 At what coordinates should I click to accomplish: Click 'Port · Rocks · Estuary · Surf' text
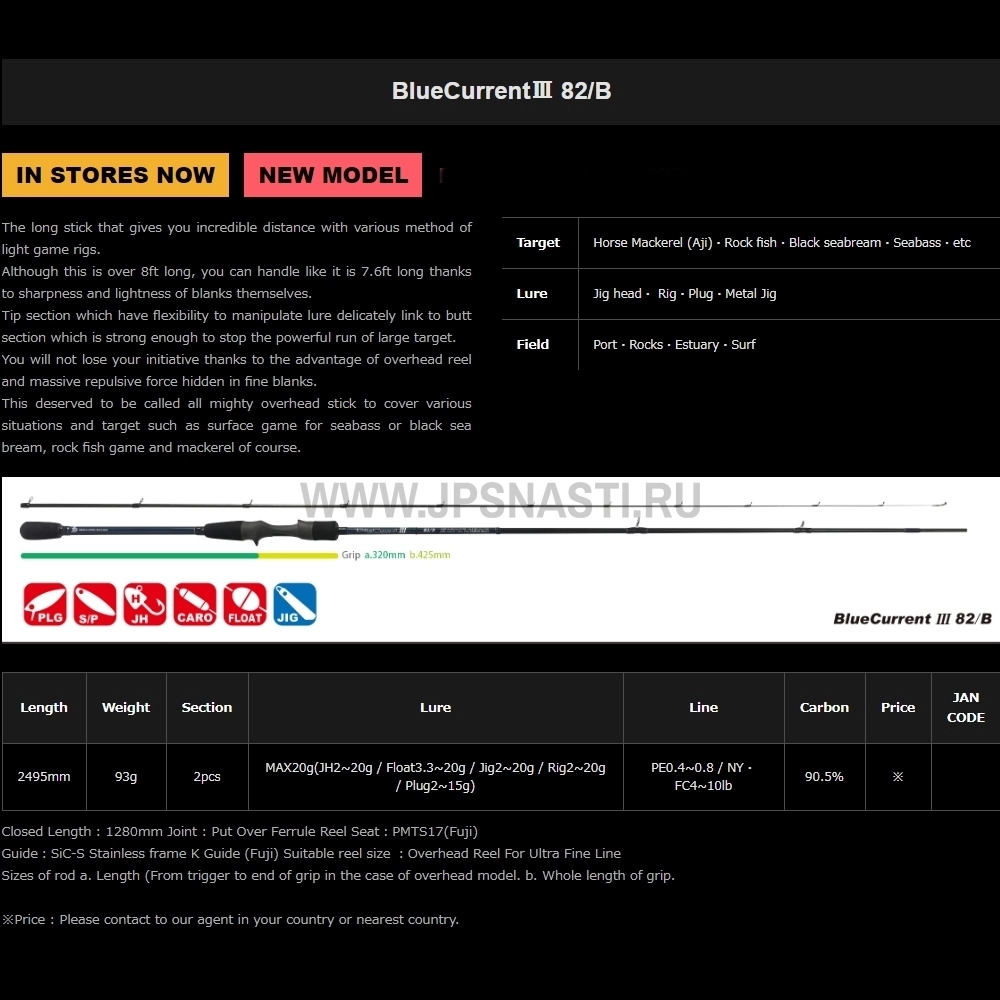[674, 345]
